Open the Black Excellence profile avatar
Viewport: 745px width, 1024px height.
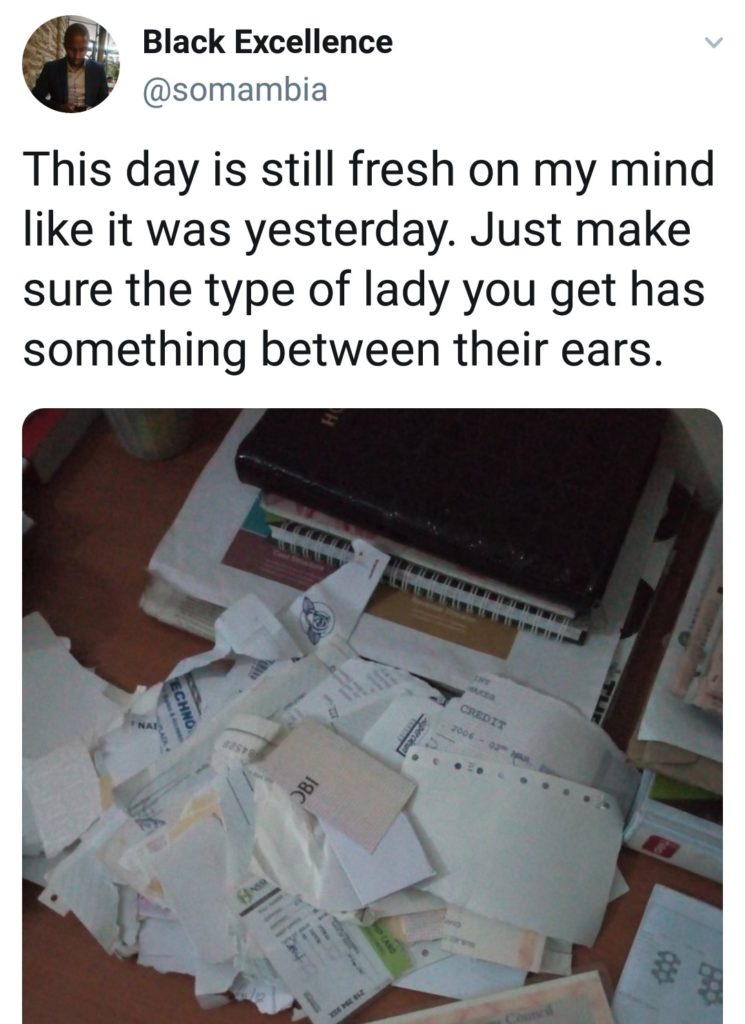[71, 64]
